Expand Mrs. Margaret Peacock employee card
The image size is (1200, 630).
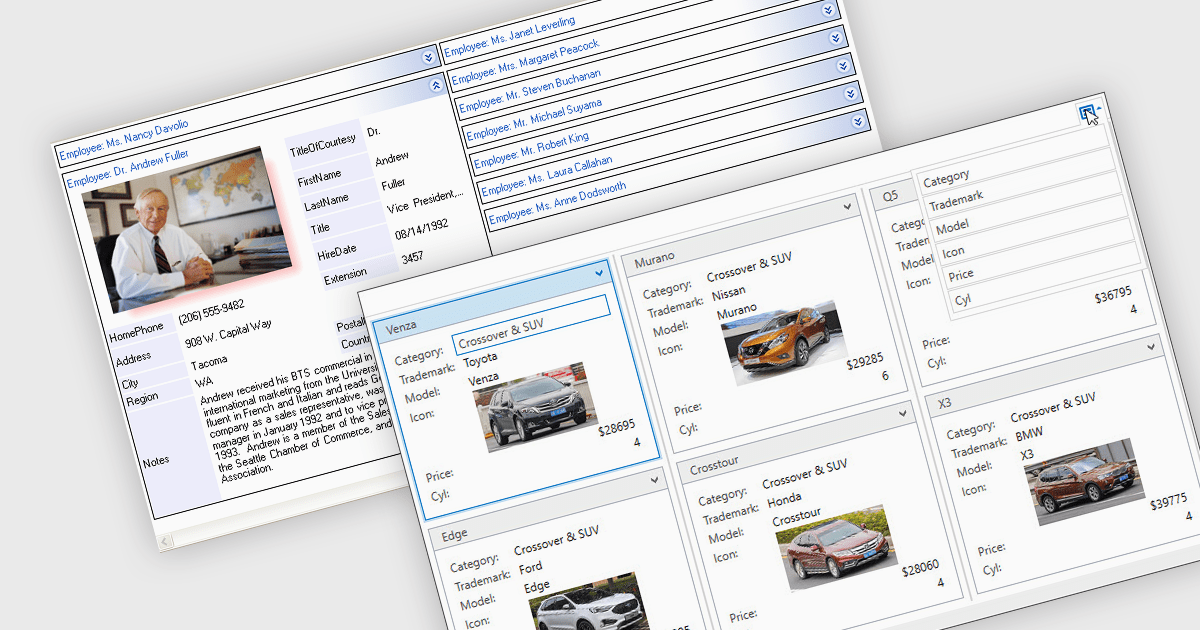point(836,38)
